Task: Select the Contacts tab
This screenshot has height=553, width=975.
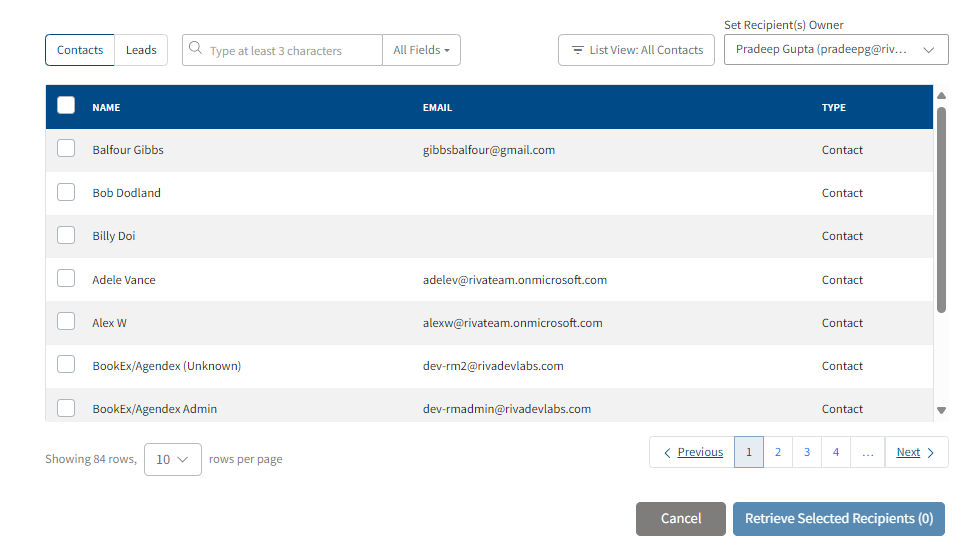Action: pyautogui.click(x=80, y=50)
